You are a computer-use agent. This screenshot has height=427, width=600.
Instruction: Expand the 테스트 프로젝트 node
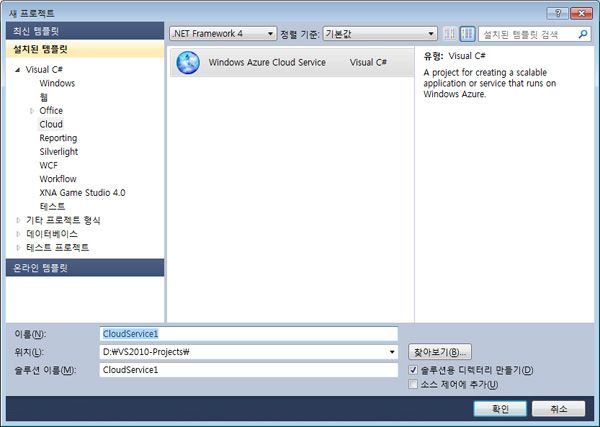[18, 248]
